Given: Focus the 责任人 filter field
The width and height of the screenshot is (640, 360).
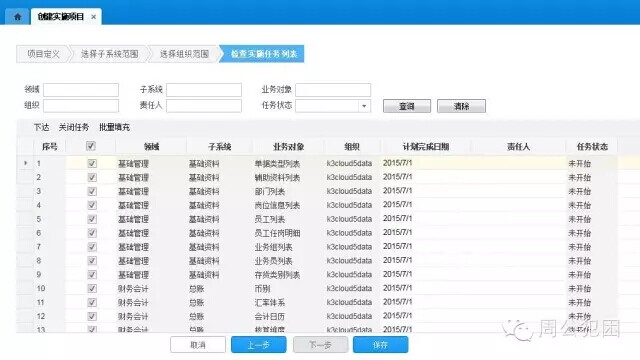Looking at the screenshot, I should (x=204, y=106).
